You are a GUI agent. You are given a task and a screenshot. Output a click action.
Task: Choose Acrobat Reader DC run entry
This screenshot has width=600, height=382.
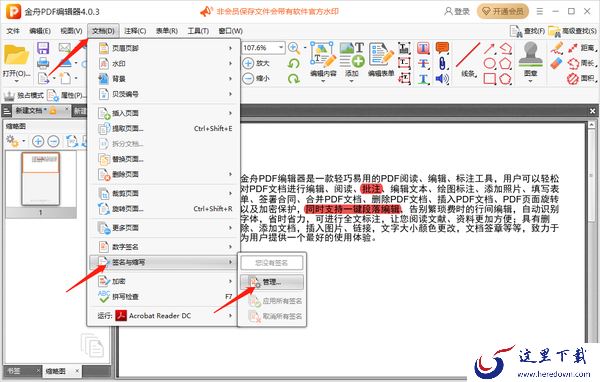[165, 316]
